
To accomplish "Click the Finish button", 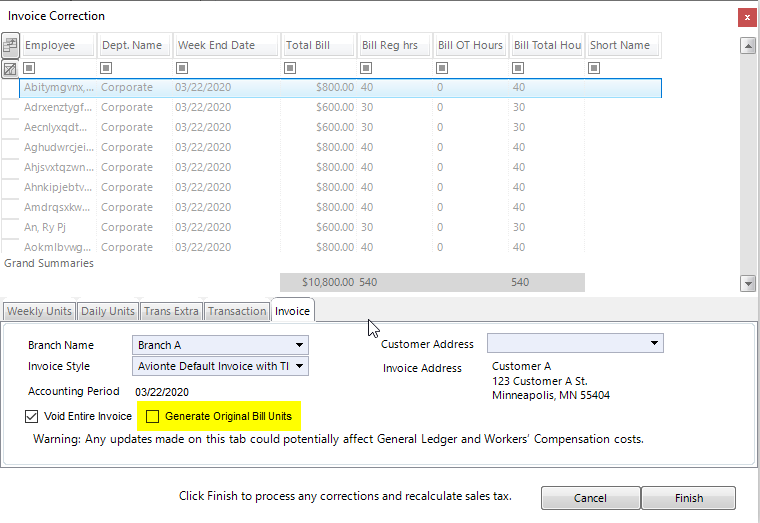I will click(689, 498).
